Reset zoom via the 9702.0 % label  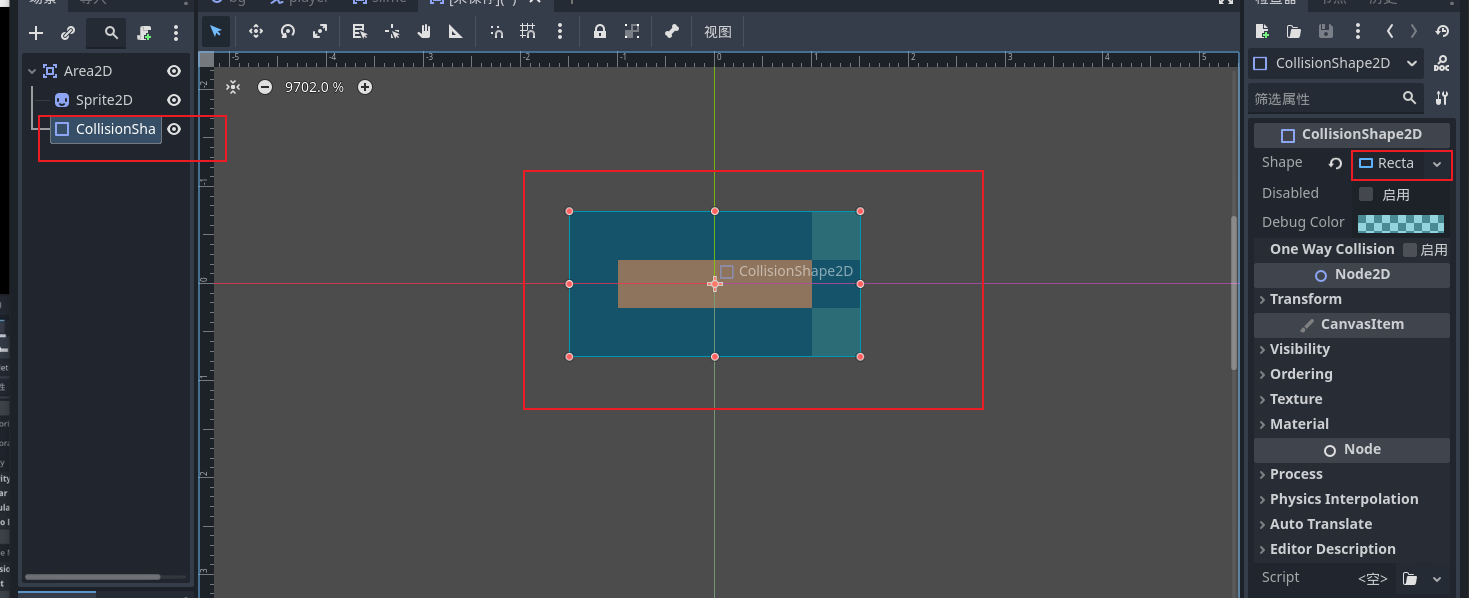point(314,87)
